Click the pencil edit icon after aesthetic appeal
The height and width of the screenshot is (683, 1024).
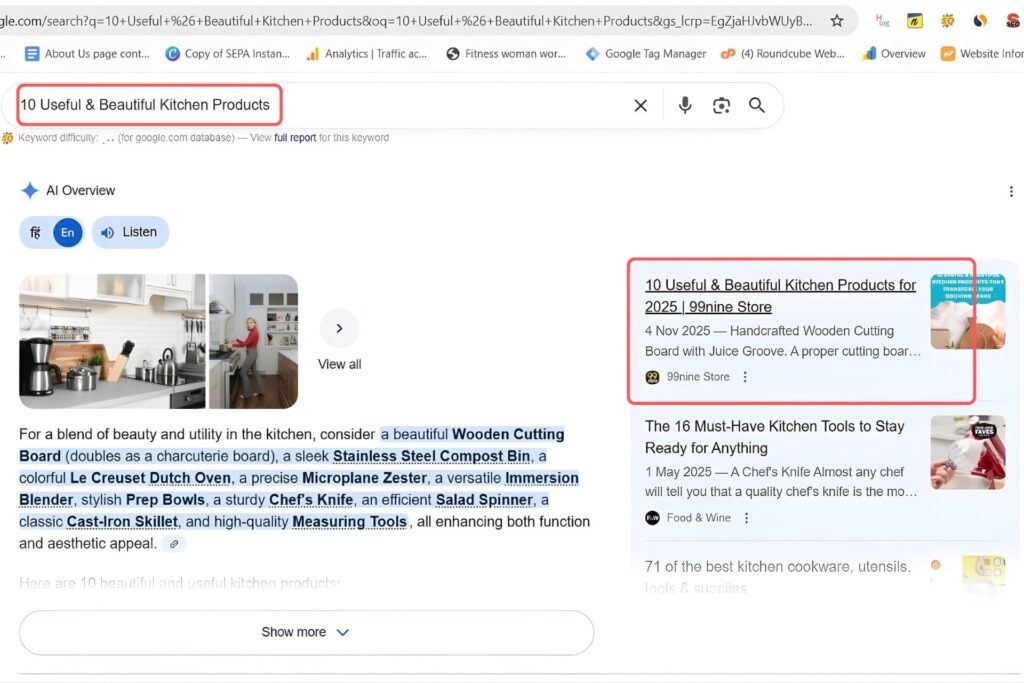point(174,543)
